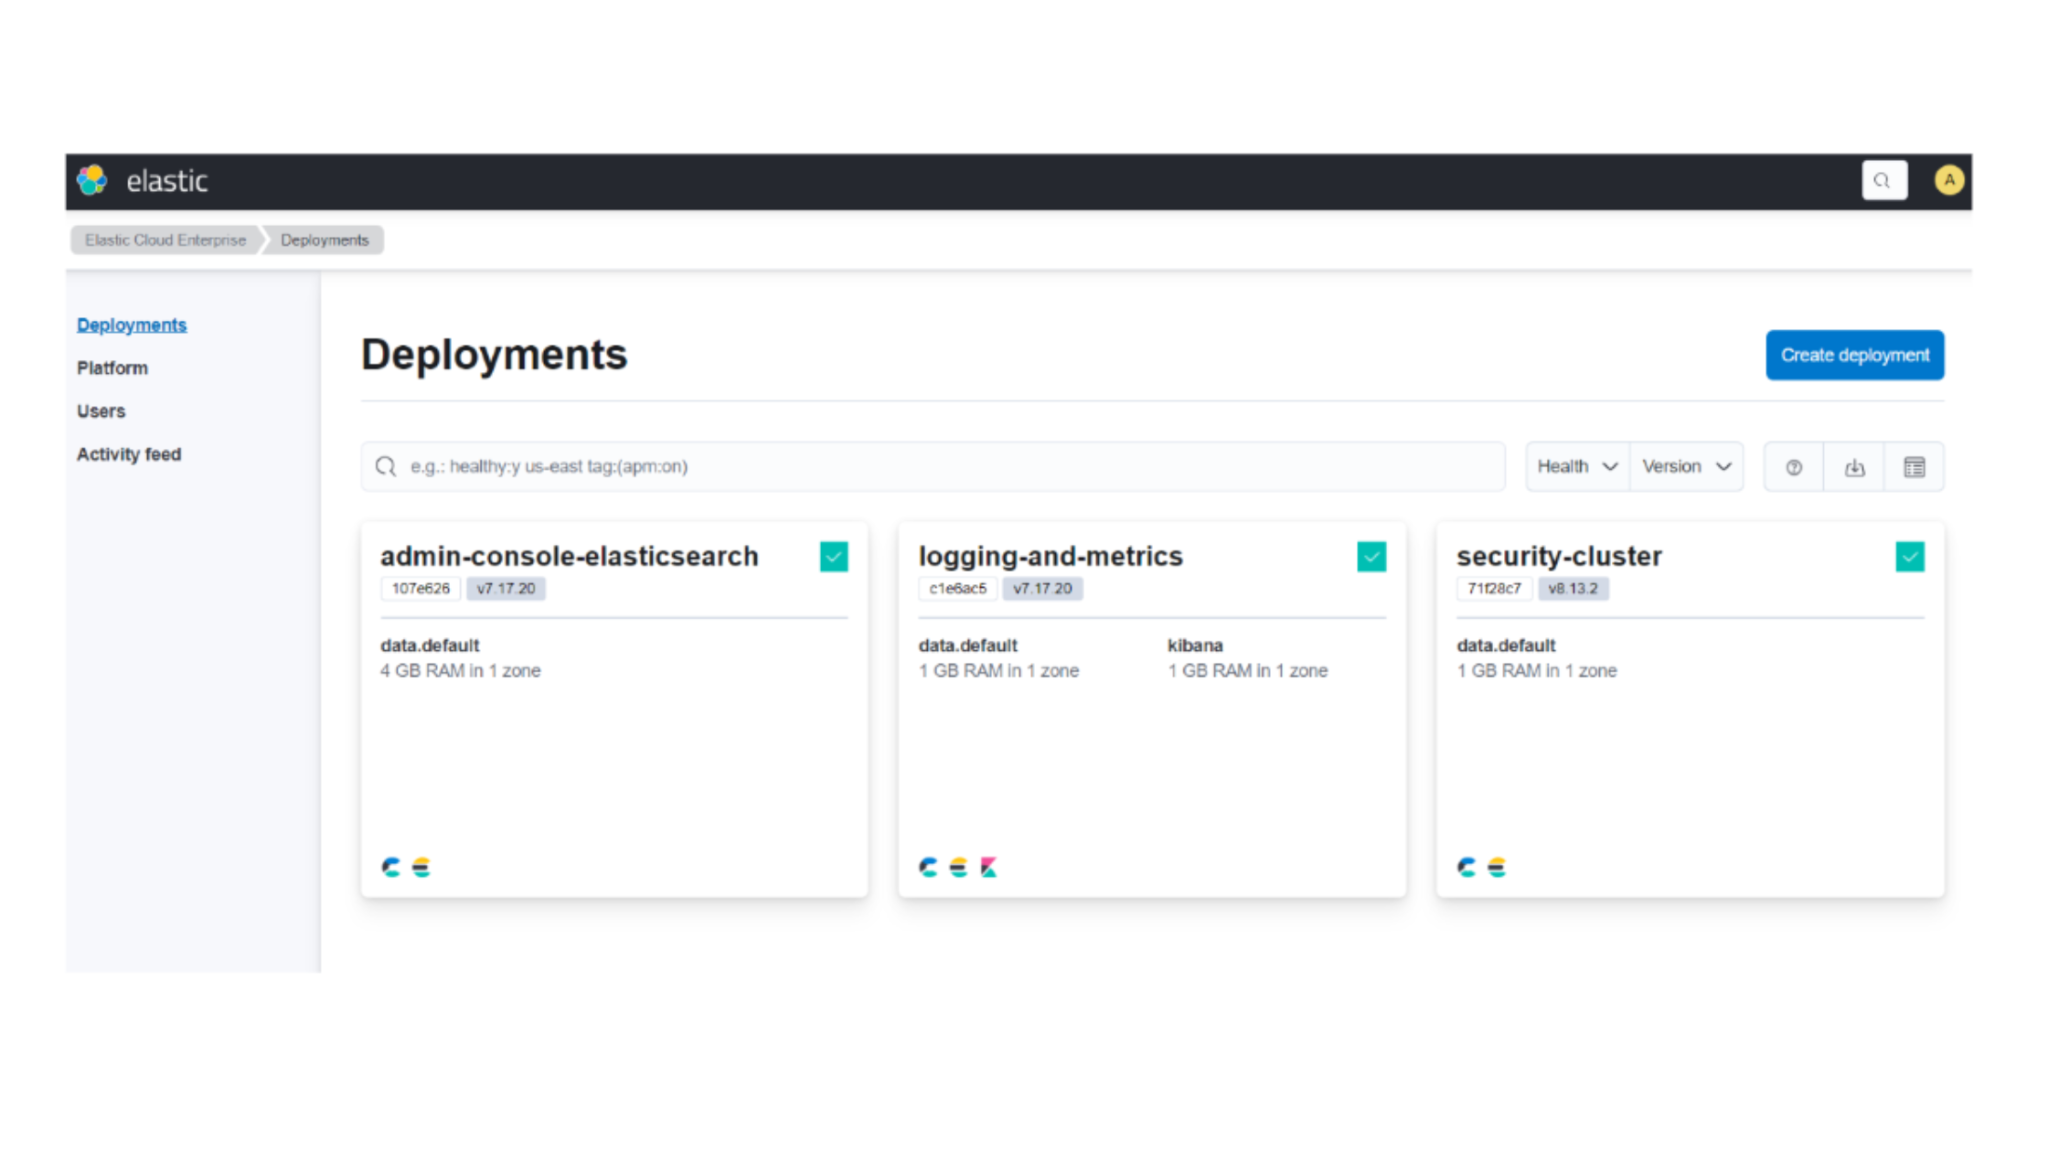Open Users in the sidebar
Screen dimensions: 2048x1152
101,411
